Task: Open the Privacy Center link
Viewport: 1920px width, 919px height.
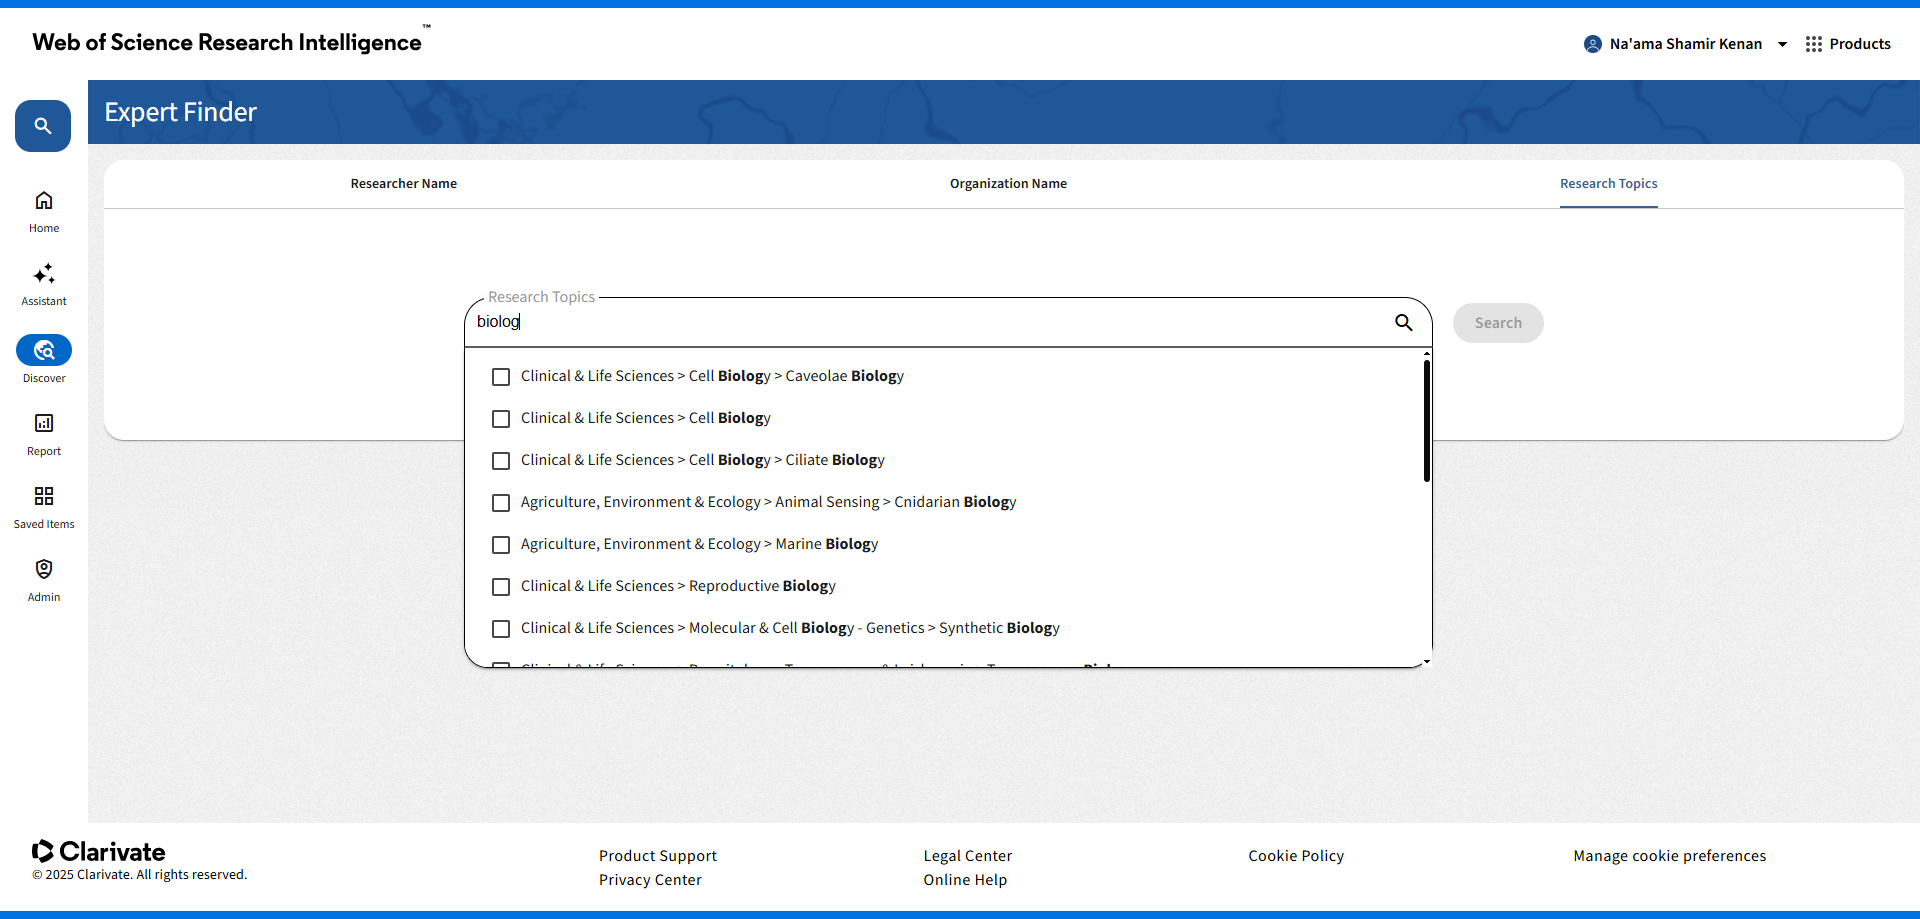Action: coord(650,880)
